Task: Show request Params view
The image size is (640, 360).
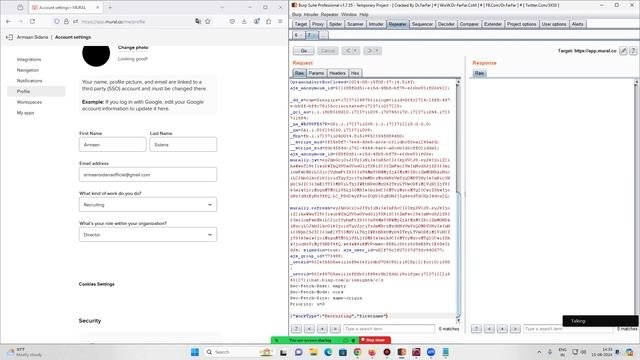Action: coord(316,73)
